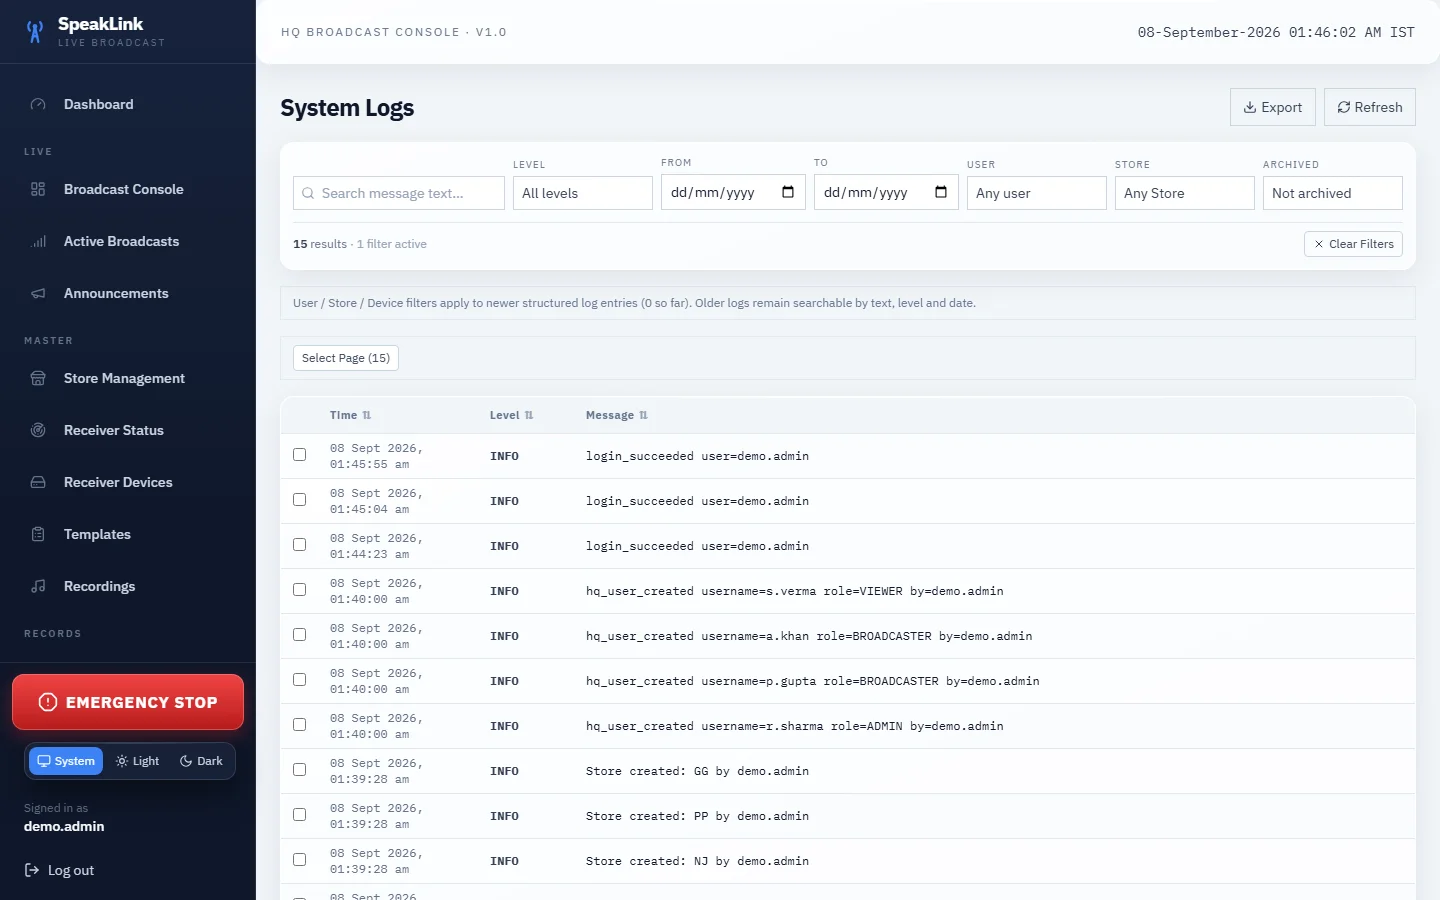Viewport: 1440px width, 900px height.
Task: Open Receiver Devices page
Action: tap(128, 482)
